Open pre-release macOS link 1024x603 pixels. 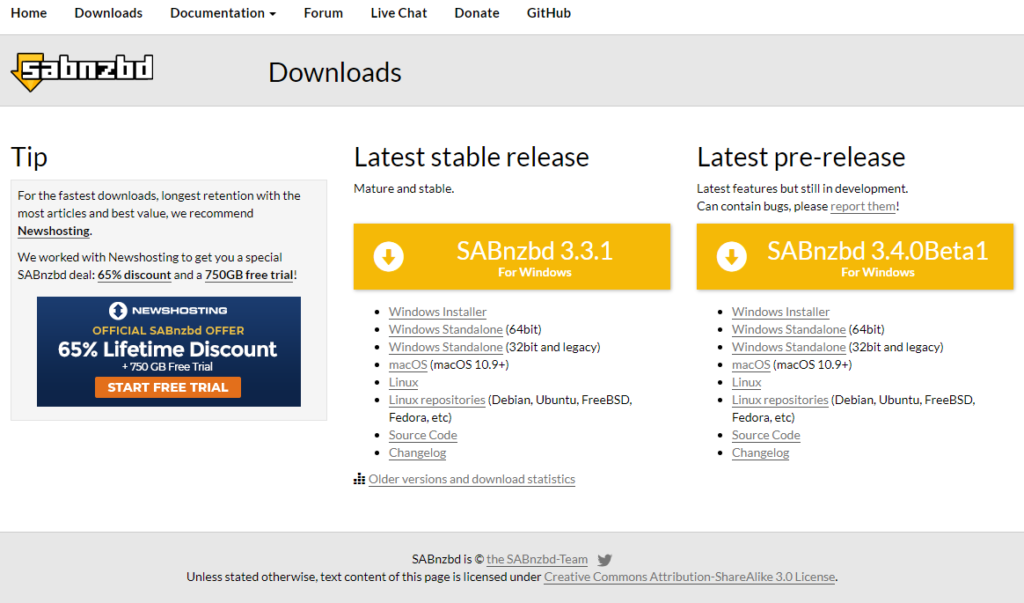[x=750, y=365]
